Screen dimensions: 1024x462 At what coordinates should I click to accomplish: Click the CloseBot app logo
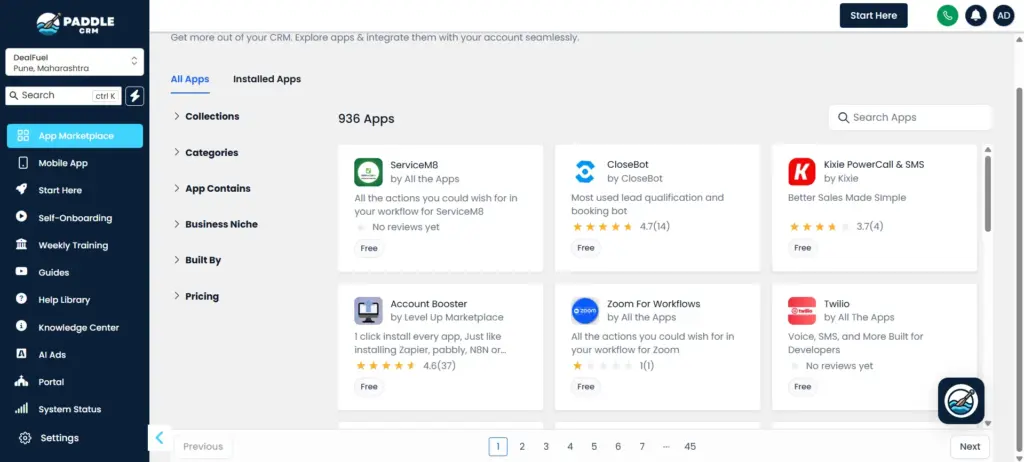(x=585, y=172)
